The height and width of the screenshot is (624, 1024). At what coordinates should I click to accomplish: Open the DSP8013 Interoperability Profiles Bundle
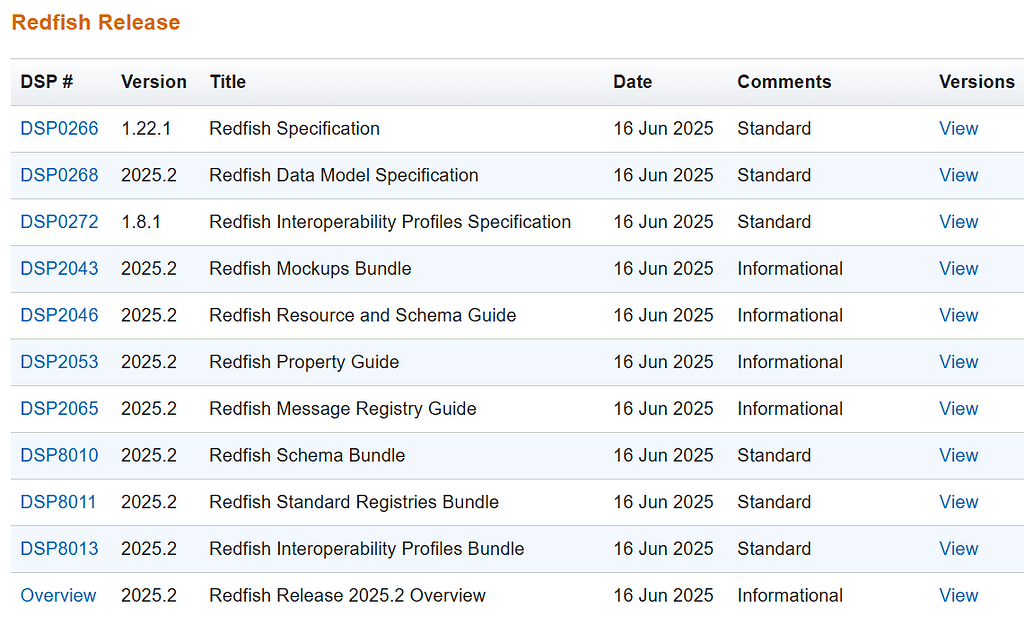pyautogui.click(x=59, y=548)
